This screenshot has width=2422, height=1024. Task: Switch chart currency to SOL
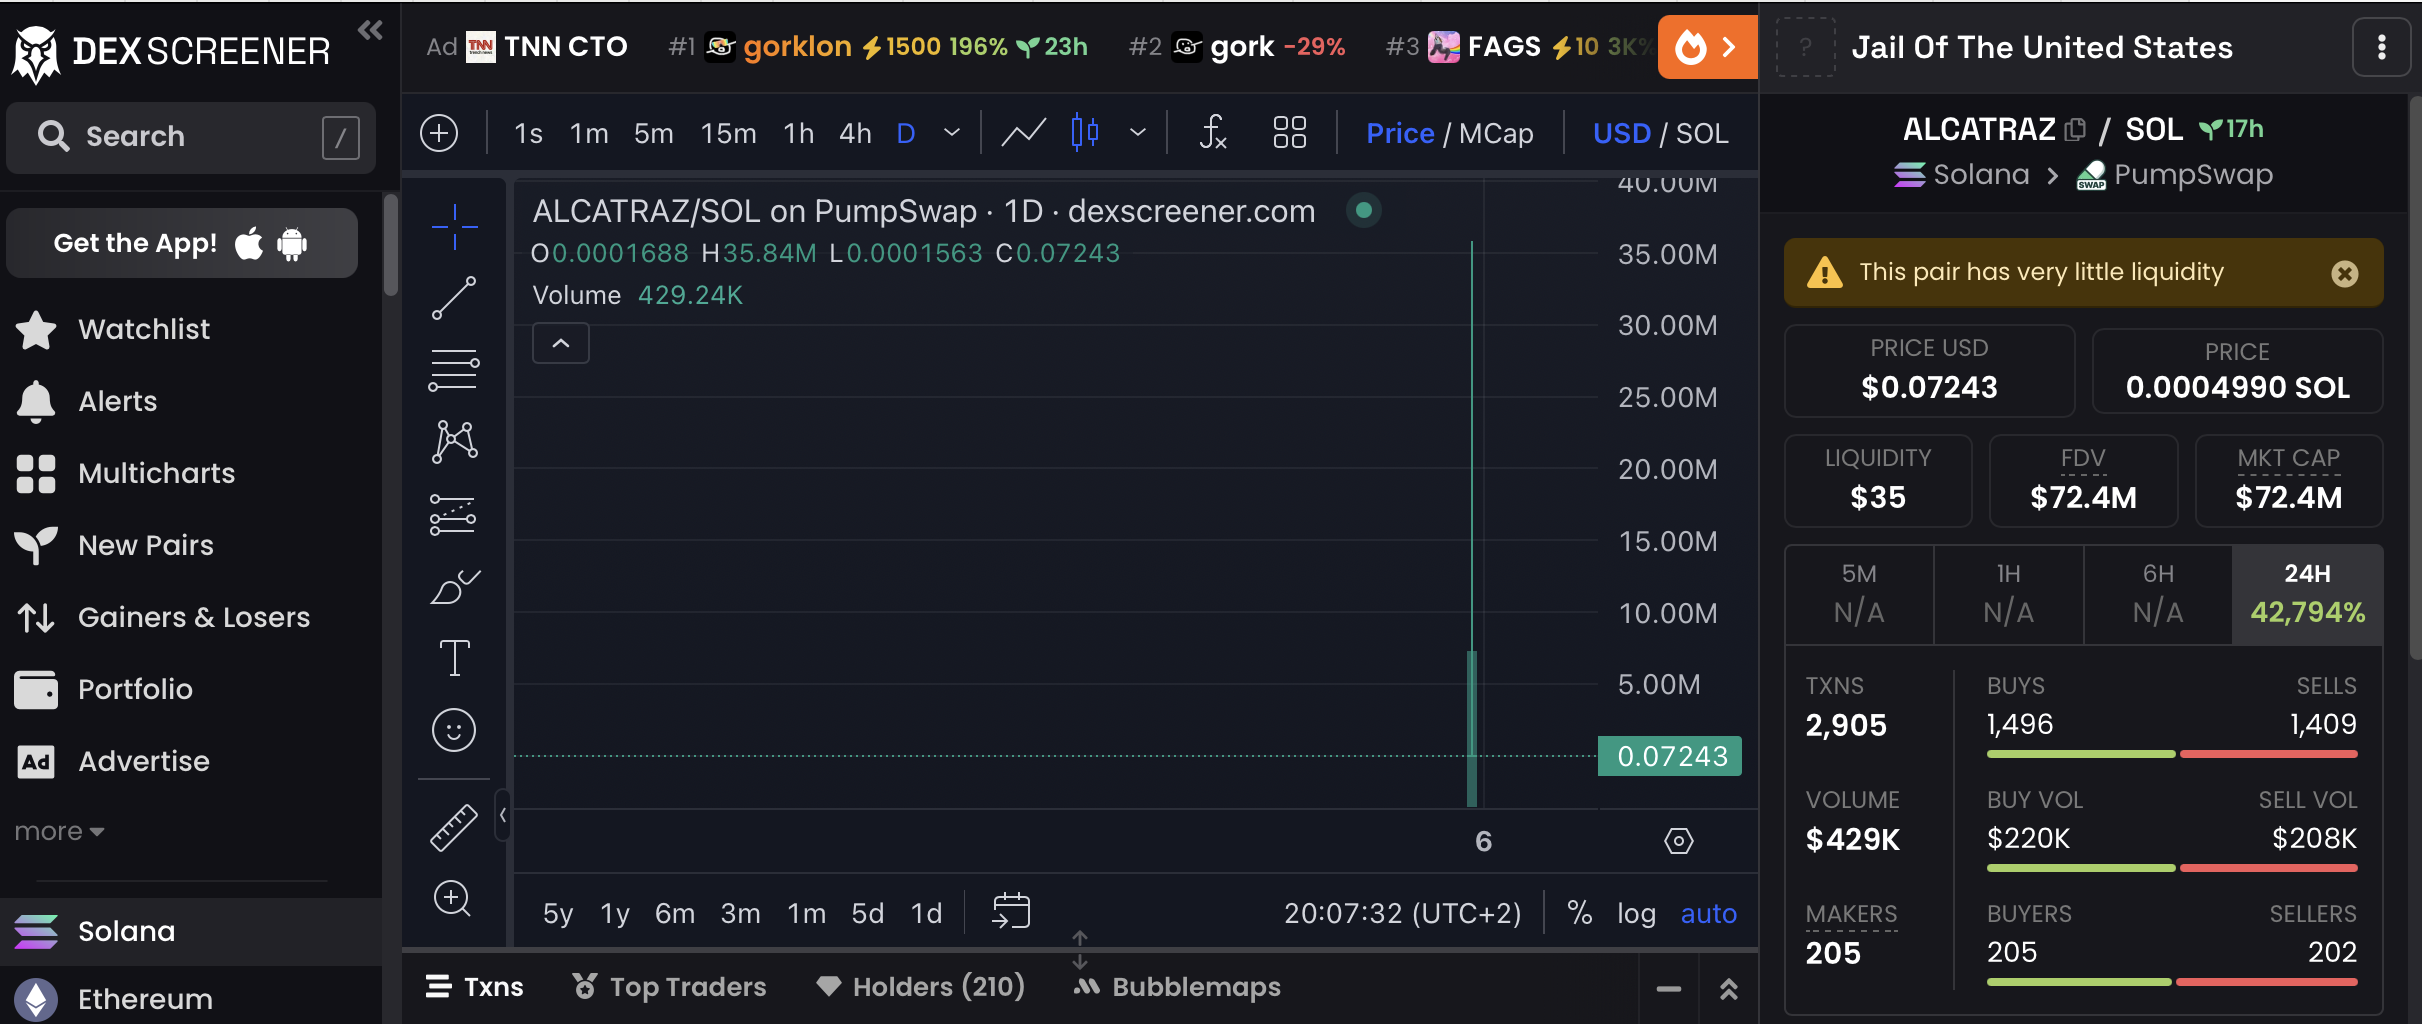pos(1702,133)
